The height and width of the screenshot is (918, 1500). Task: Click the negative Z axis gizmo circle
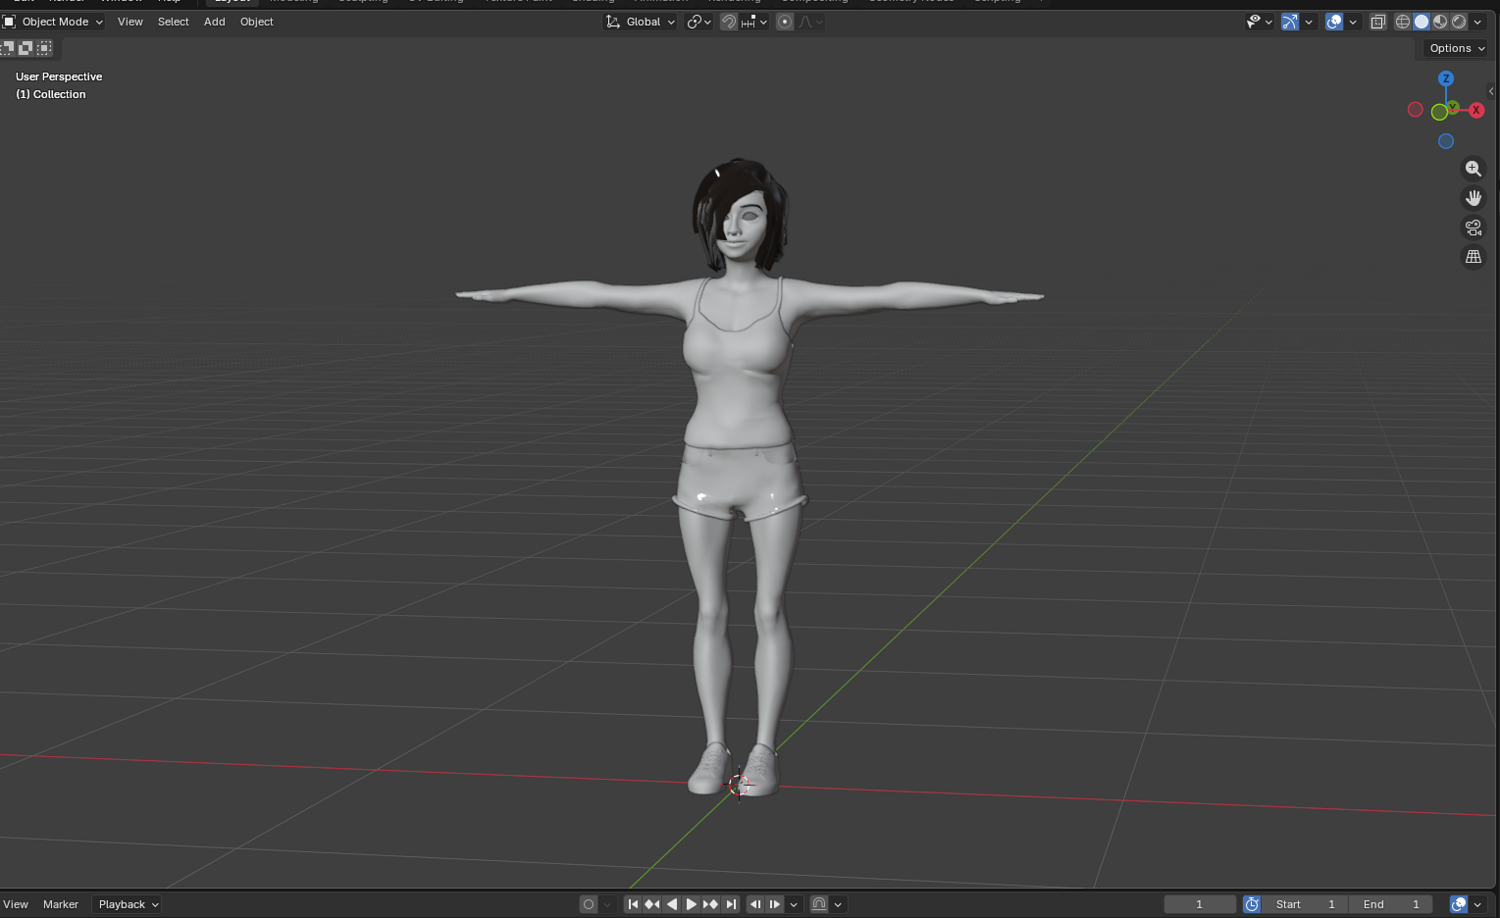[1446, 141]
